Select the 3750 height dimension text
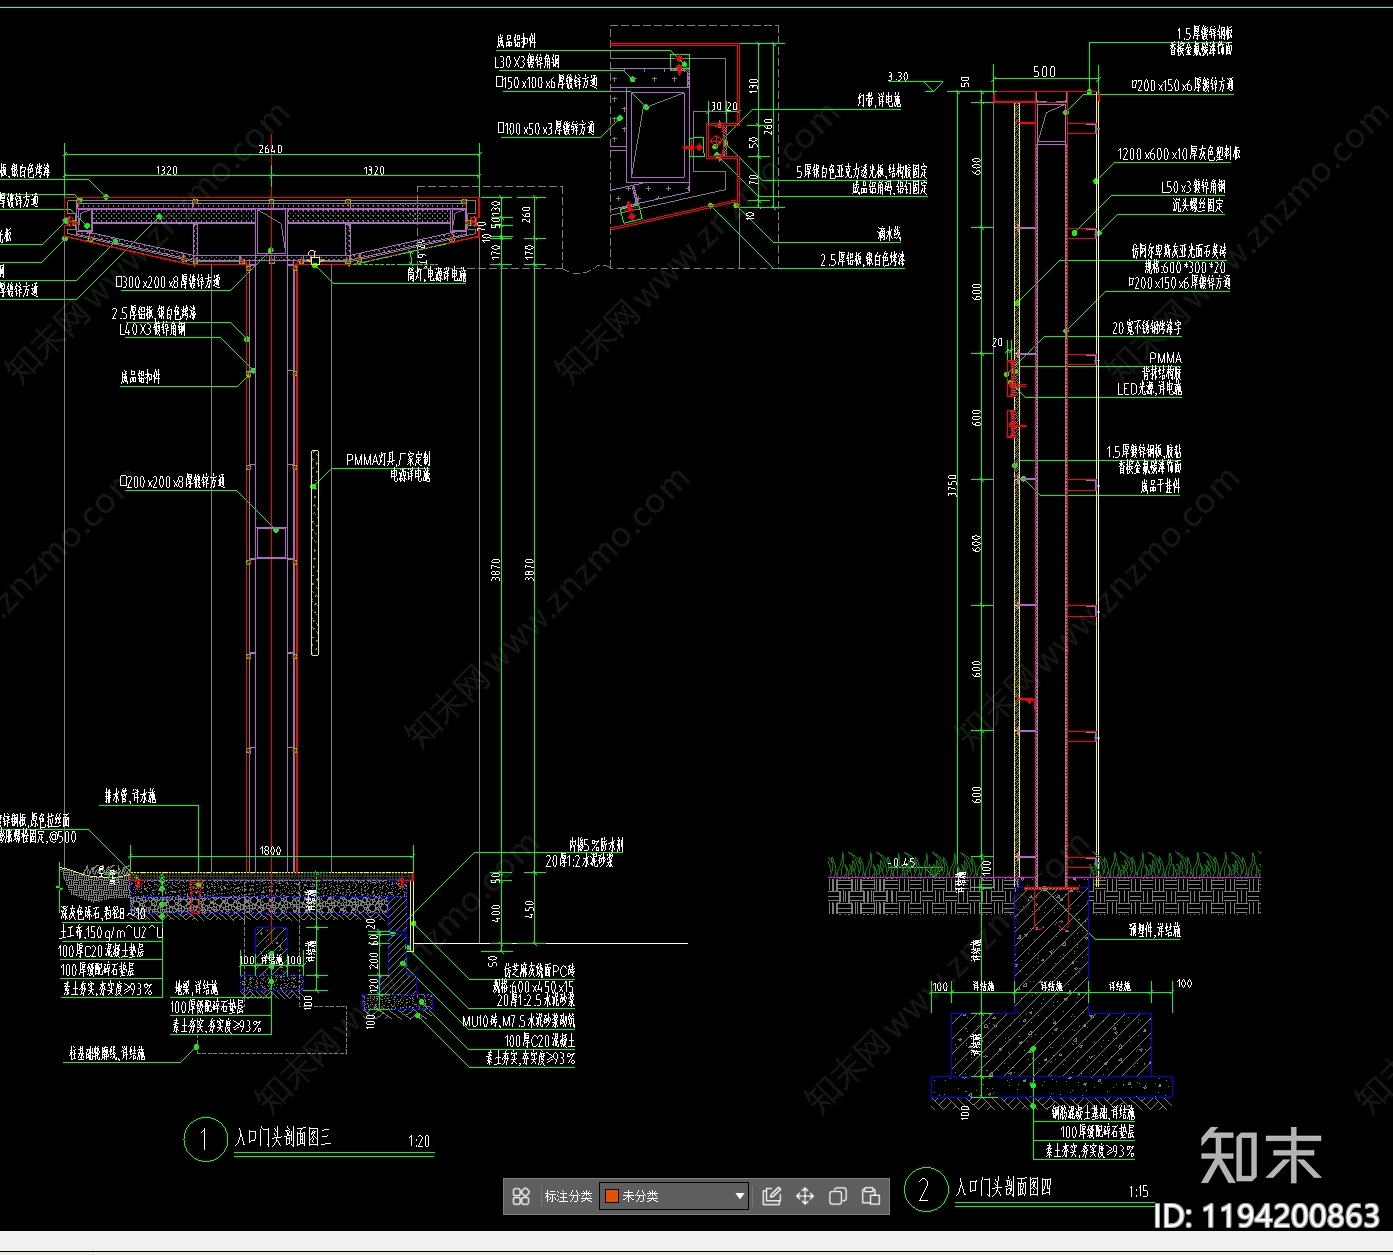 (x=953, y=485)
